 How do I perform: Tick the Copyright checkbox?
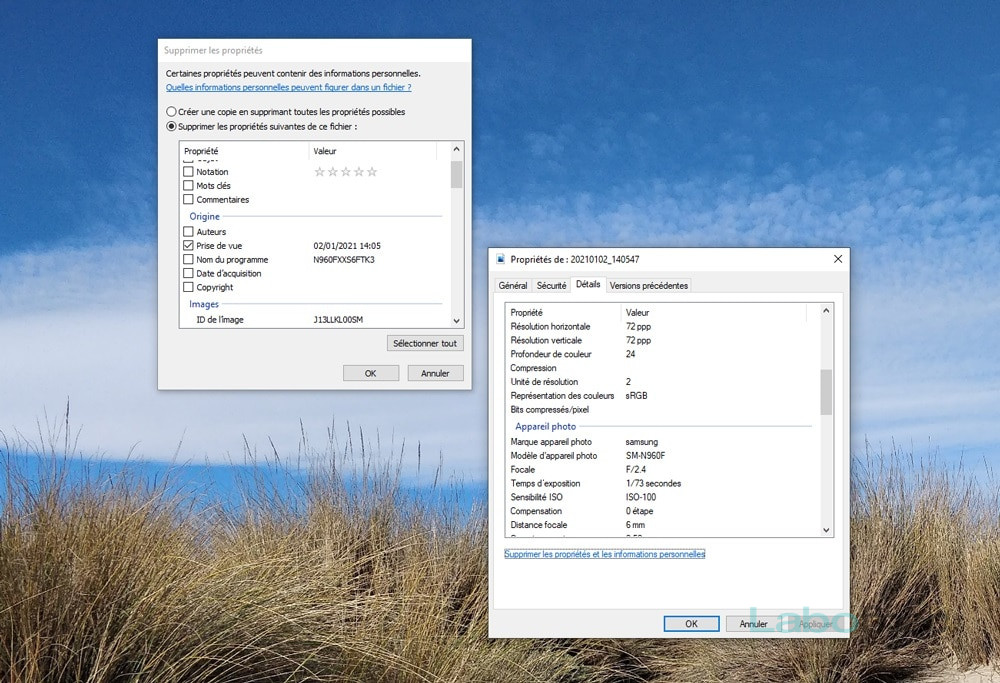click(188, 287)
